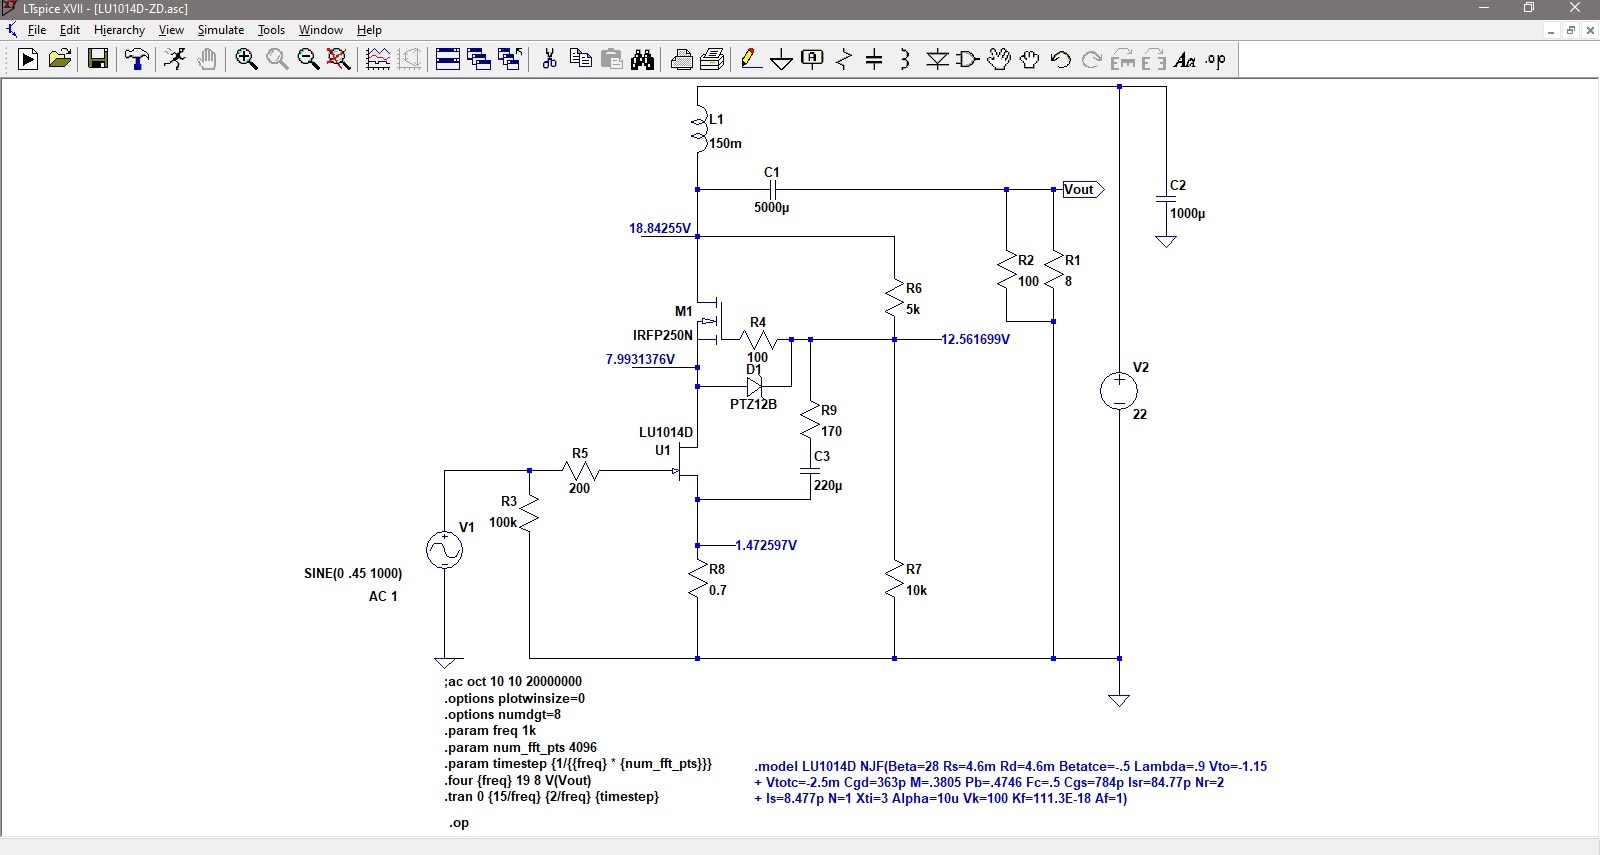Screen dimensions: 1600x855
Task: Open the Edit menu
Action: point(70,30)
